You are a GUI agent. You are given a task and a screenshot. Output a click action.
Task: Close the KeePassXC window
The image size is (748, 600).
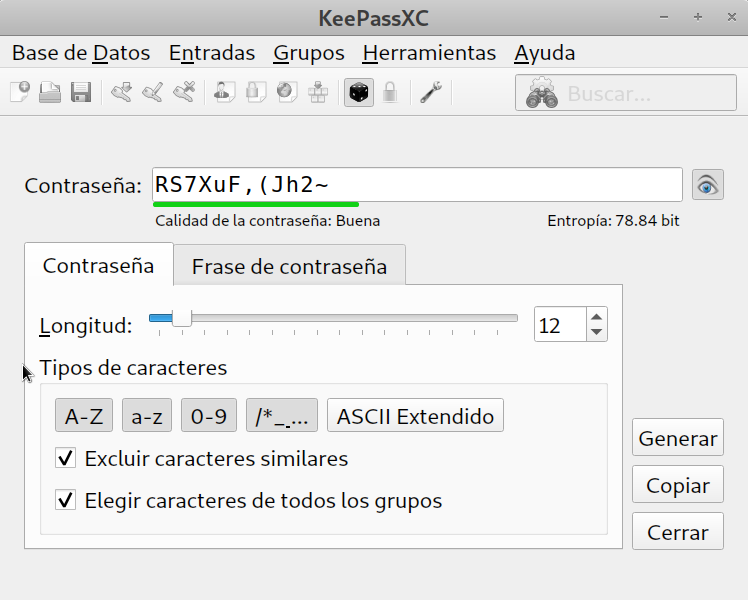pyautogui.click(x=732, y=17)
